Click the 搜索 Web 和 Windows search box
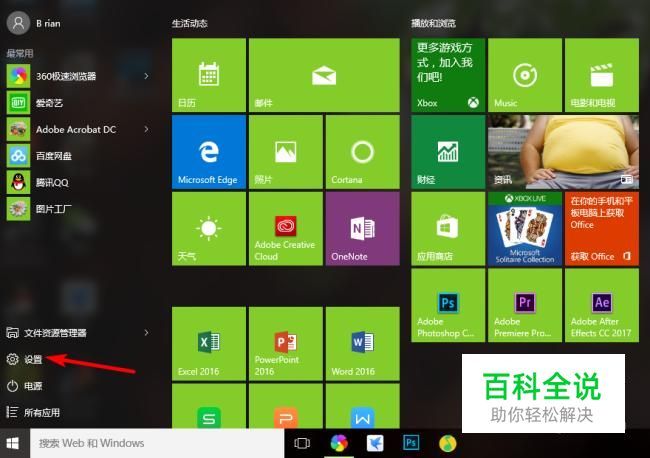The height and width of the screenshot is (458, 650). [x=157, y=443]
